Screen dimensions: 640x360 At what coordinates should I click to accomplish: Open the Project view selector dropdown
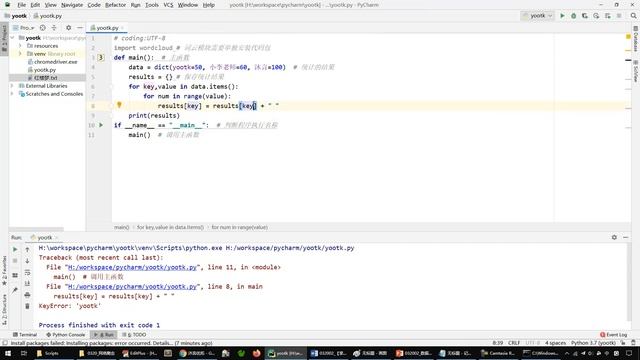click(24, 27)
